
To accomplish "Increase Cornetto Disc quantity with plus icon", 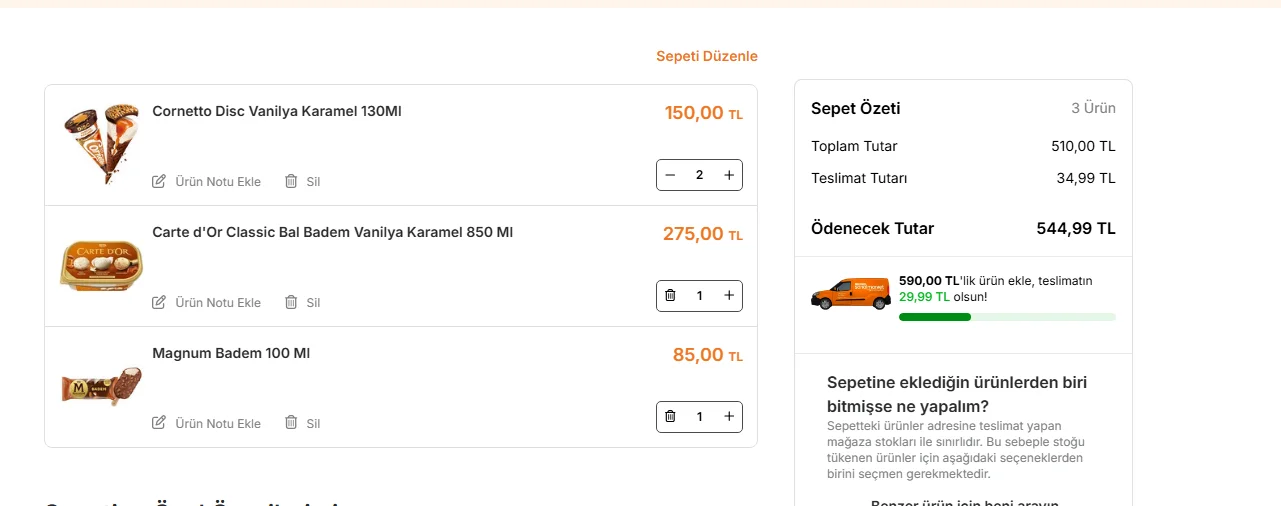I will click(x=729, y=175).
